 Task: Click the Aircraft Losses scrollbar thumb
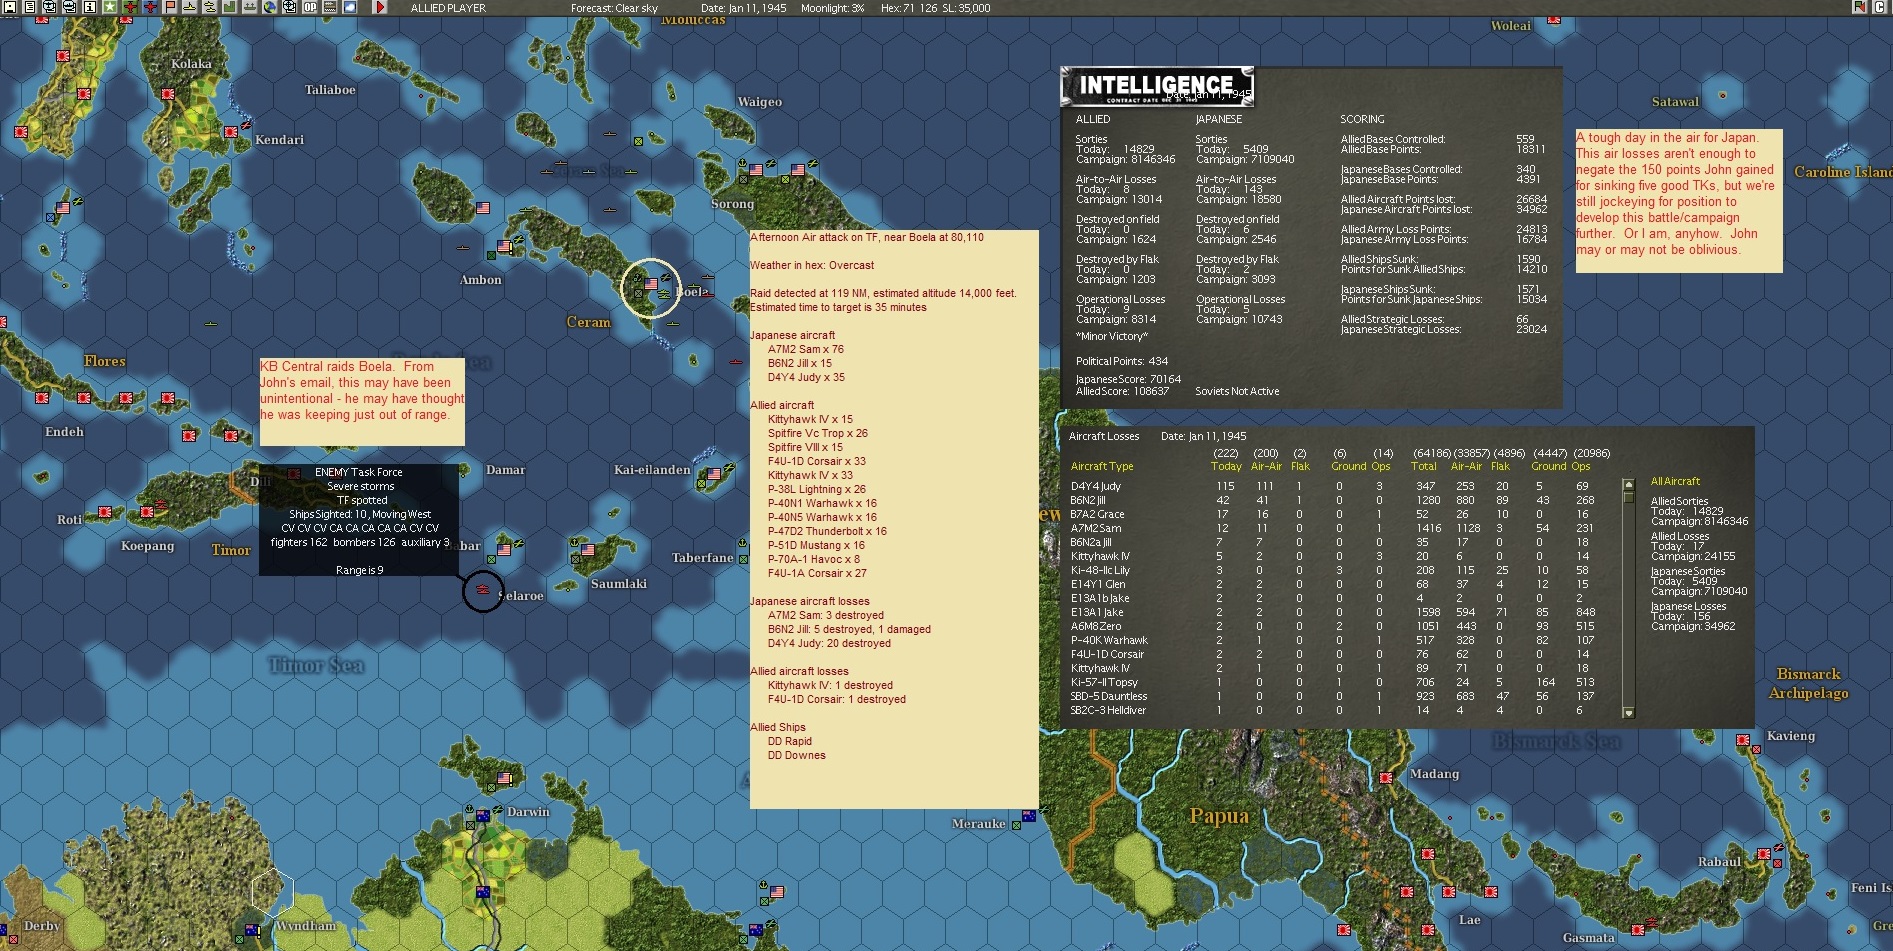click(1628, 496)
